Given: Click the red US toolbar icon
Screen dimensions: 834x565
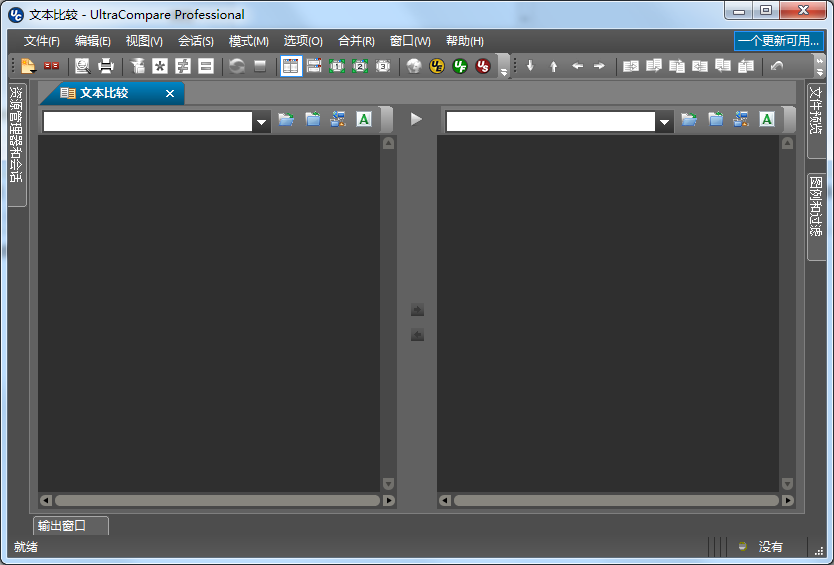Looking at the screenshot, I should pyautogui.click(x=483, y=66).
